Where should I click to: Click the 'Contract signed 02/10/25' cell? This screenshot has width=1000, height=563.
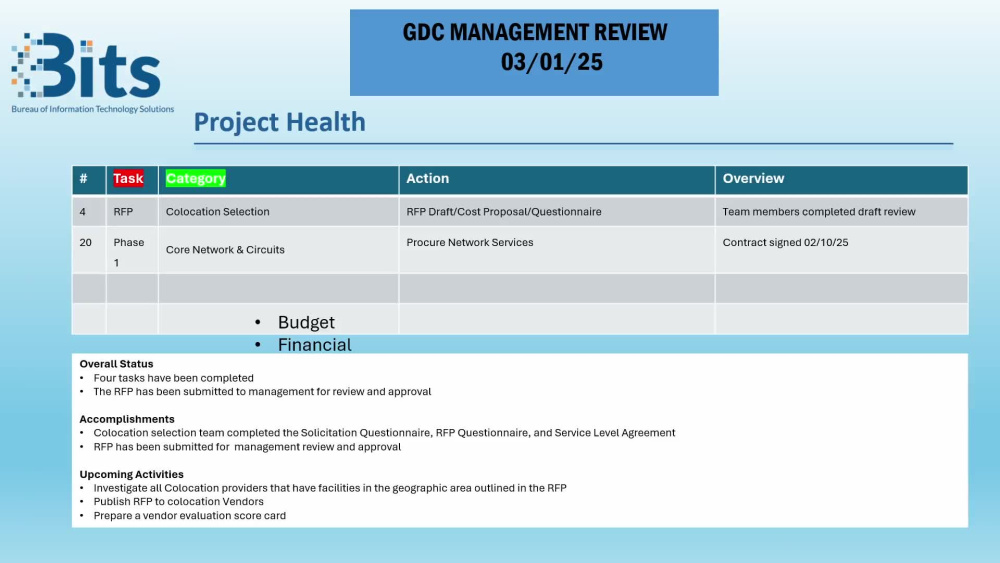[841, 250]
